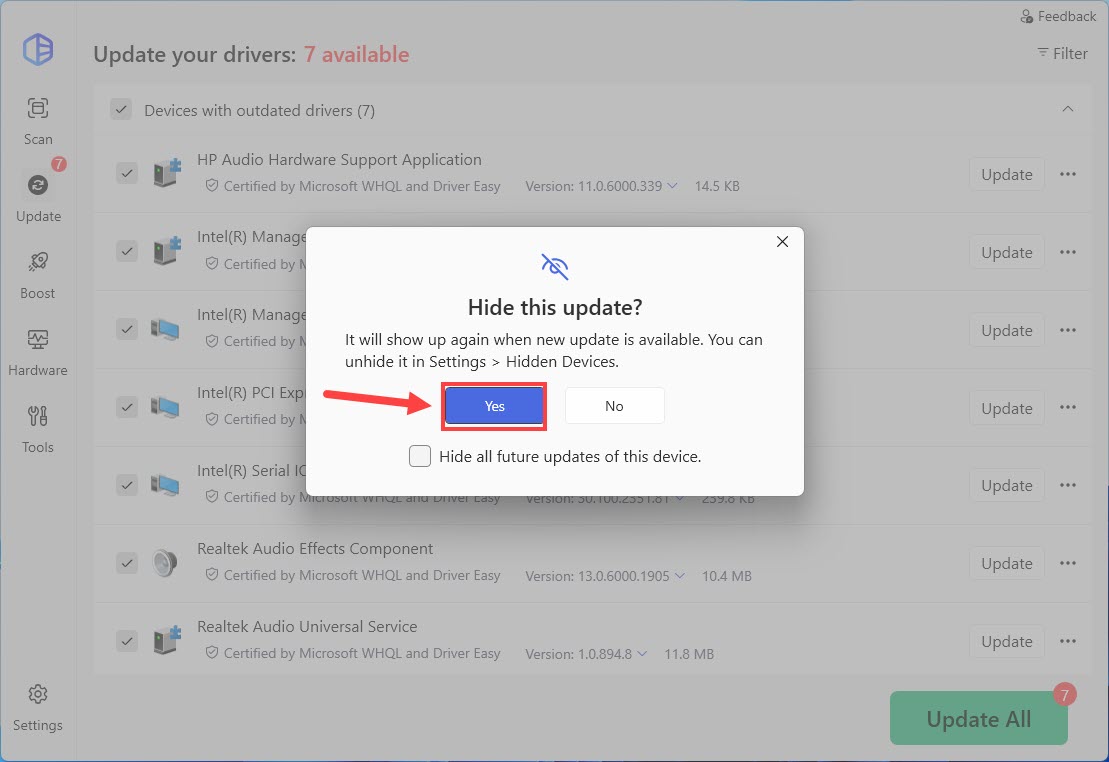Close the Hide this update dialog

[782, 242]
